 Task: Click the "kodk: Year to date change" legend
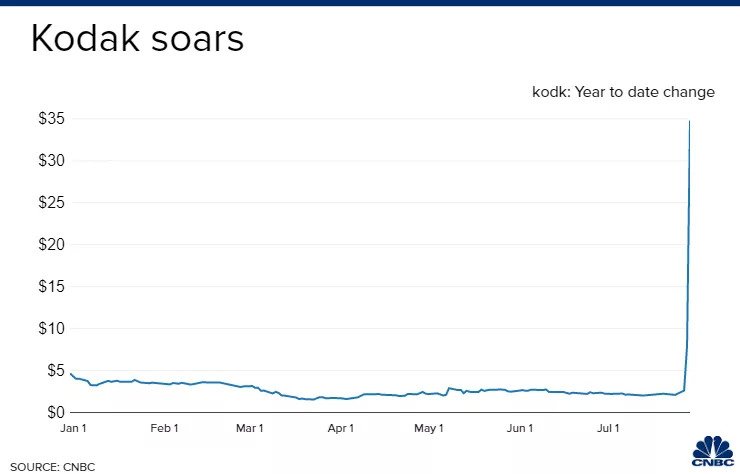623,92
